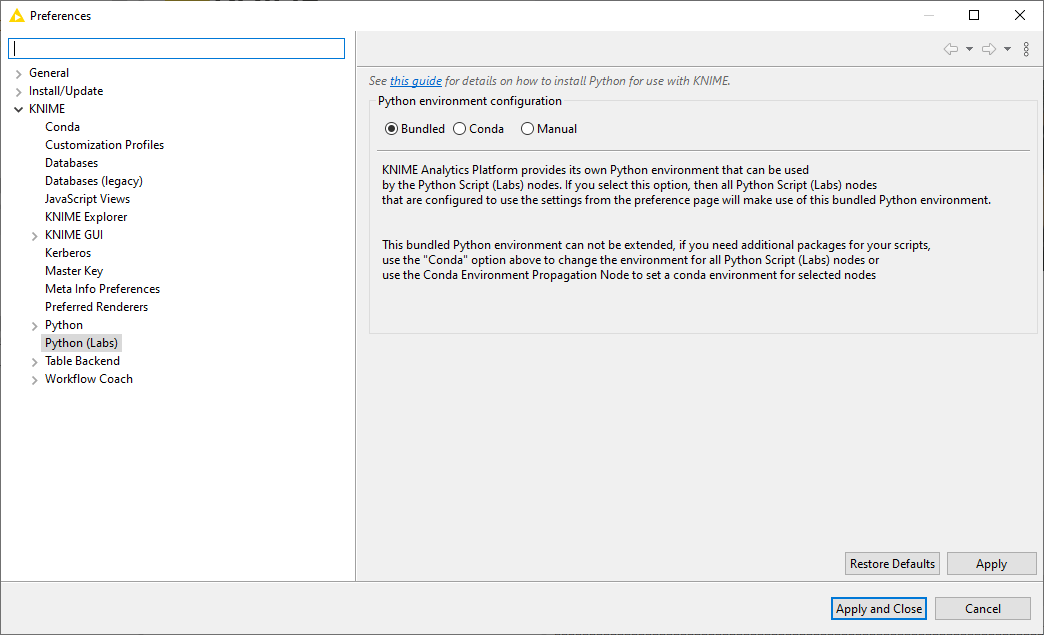1044x635 pixels.
Task: Open the Conda preference page
Action: 63,126
